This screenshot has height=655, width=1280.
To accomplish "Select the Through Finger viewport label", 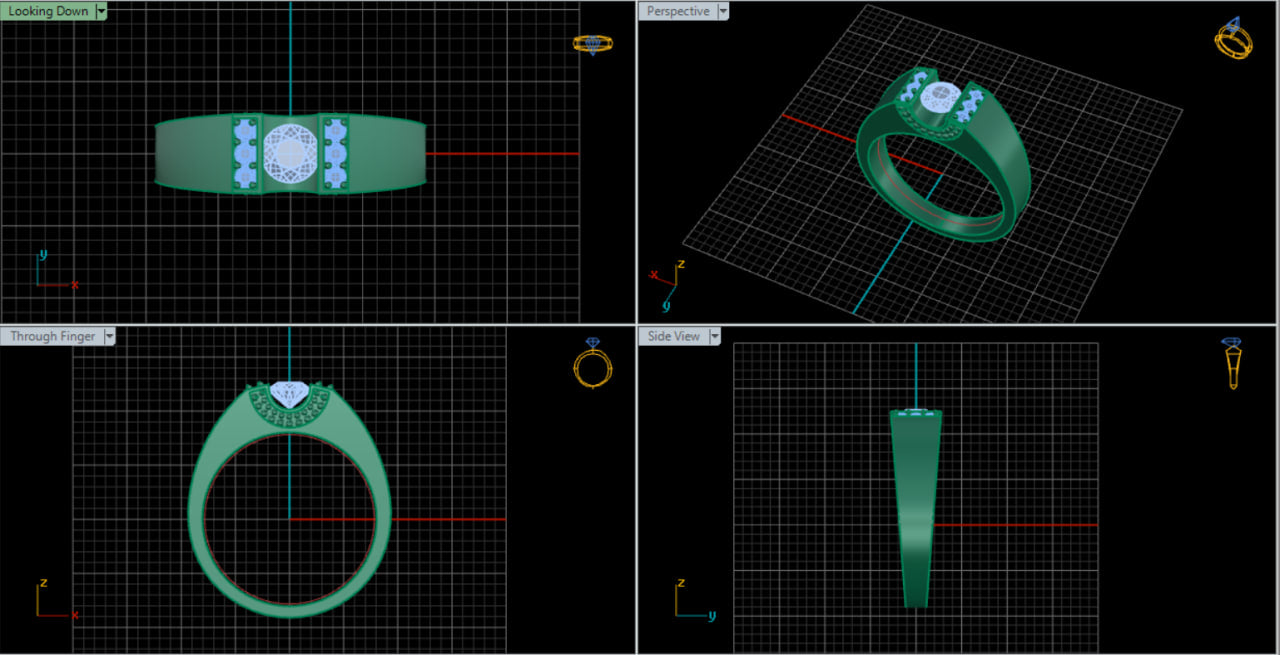I will (53, 337).
